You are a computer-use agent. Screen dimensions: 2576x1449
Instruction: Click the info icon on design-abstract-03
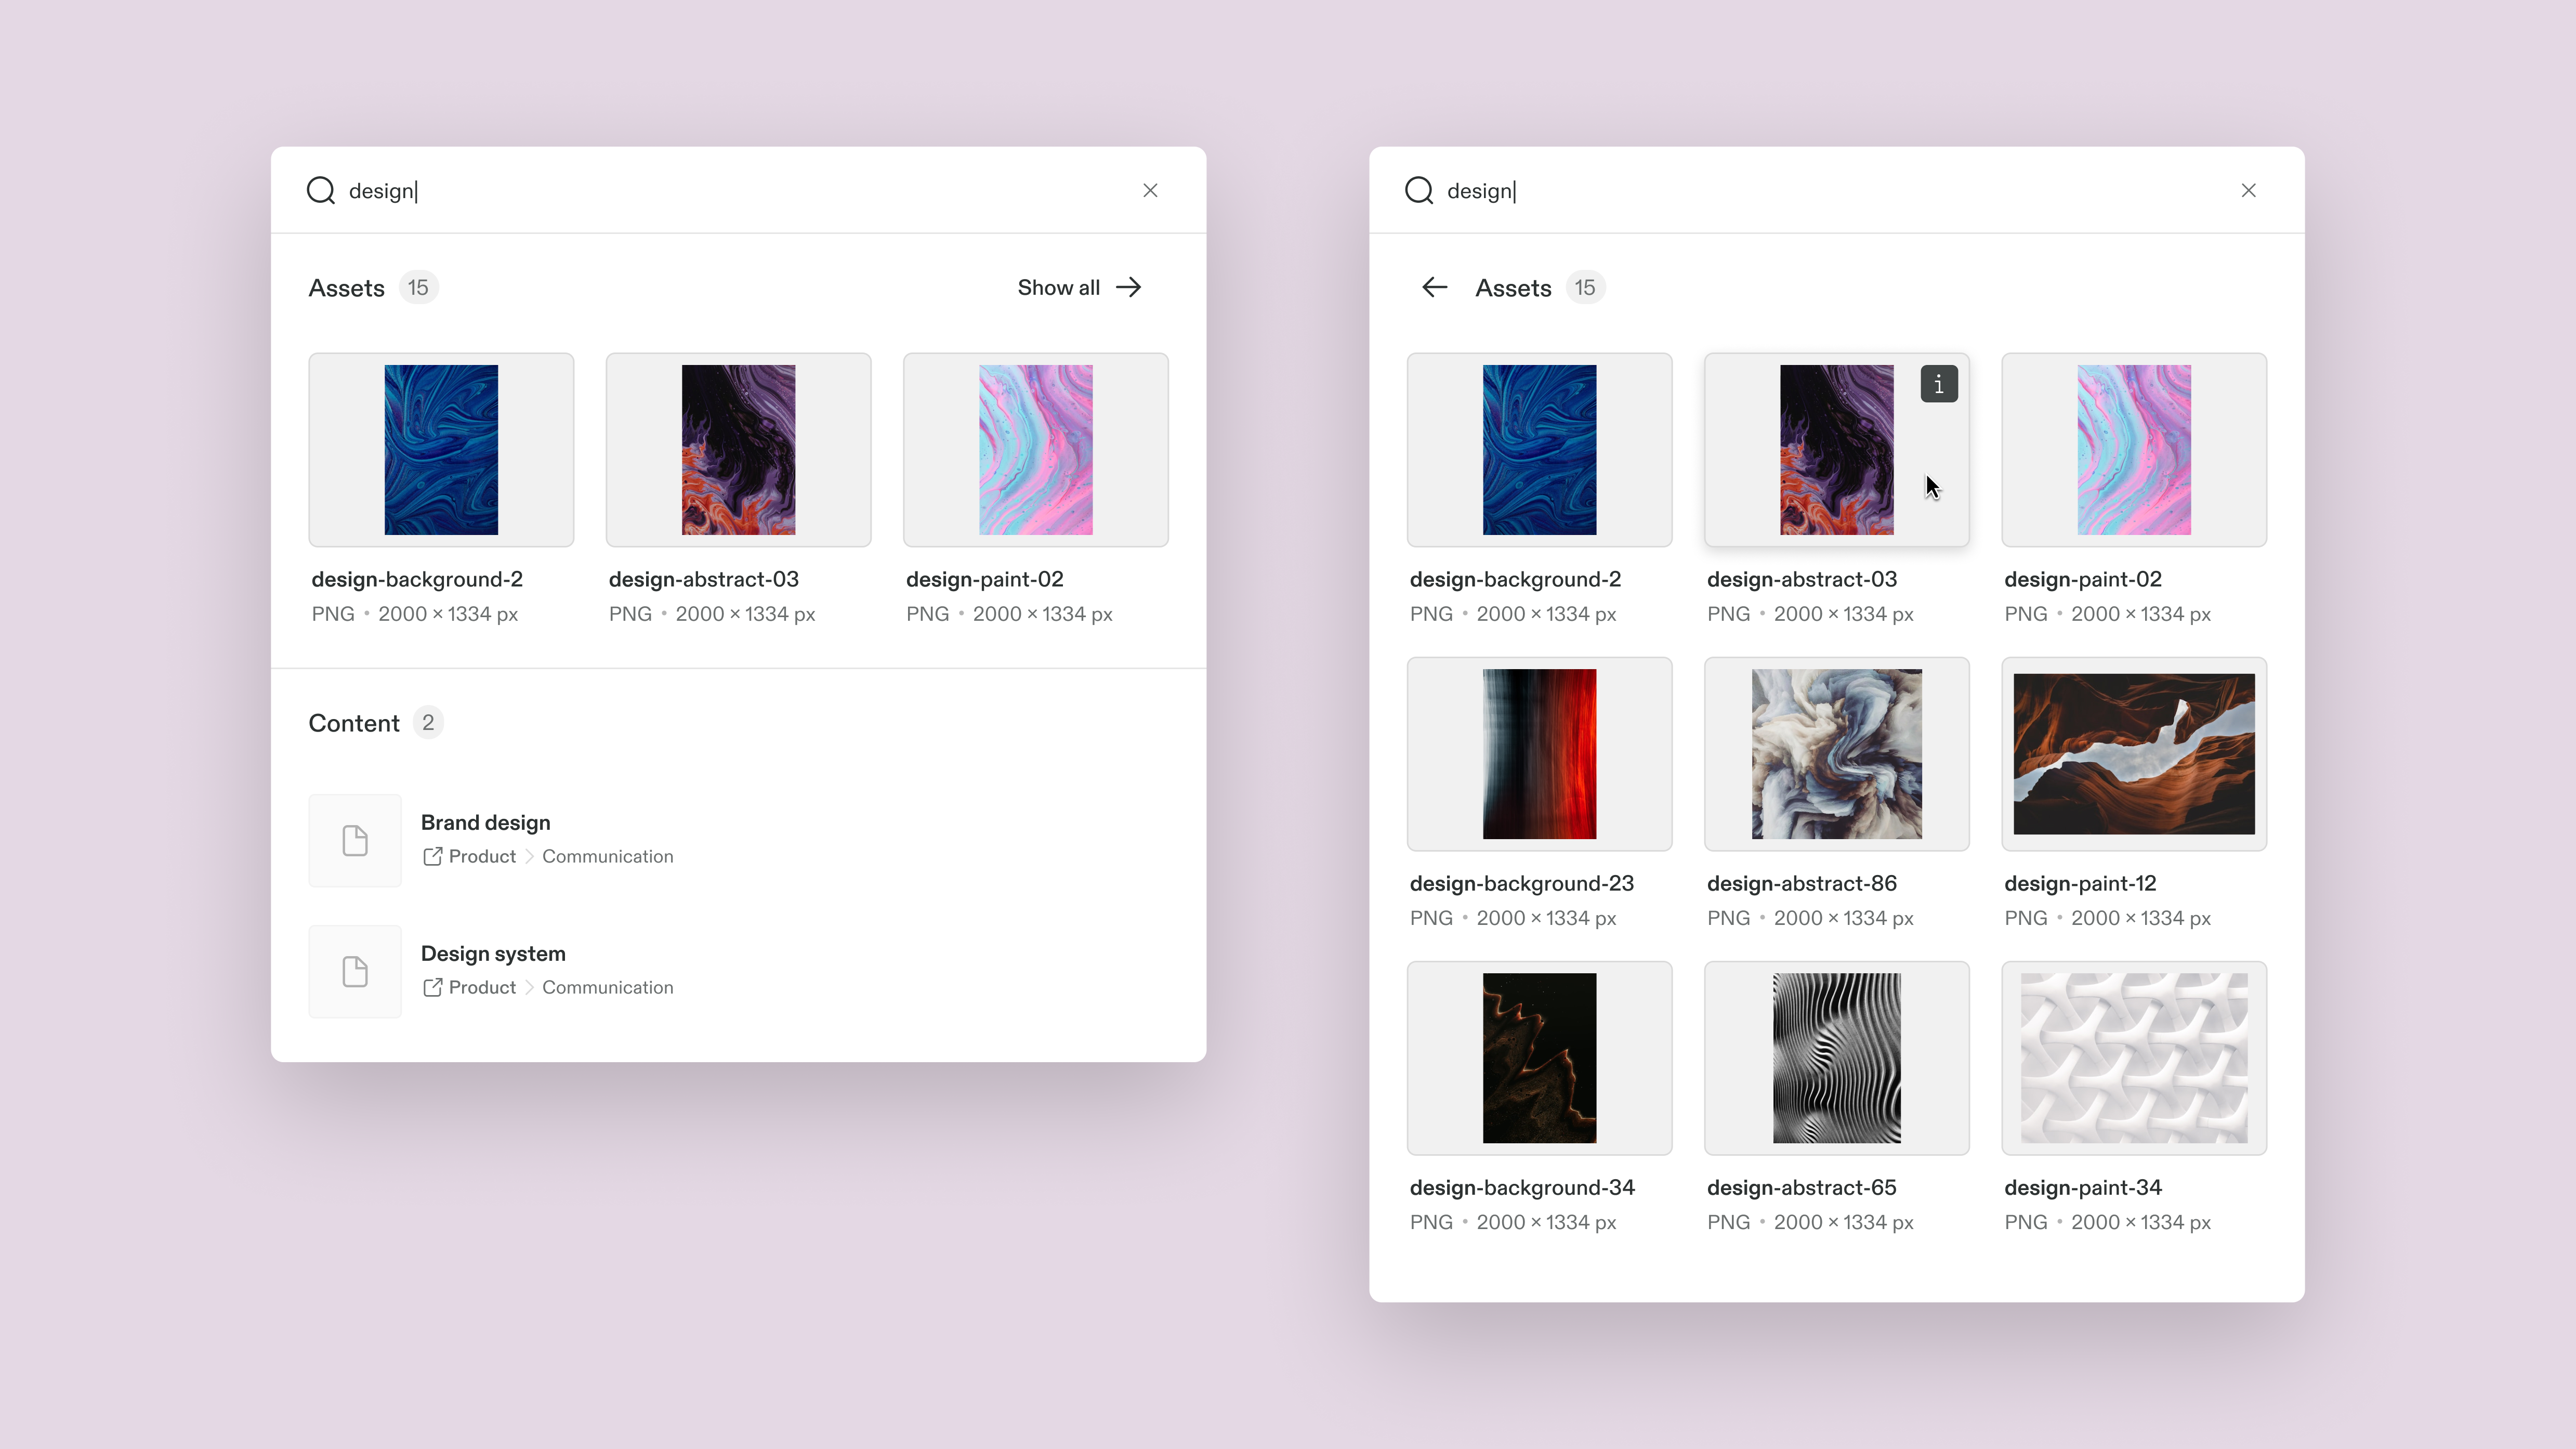1938,384
